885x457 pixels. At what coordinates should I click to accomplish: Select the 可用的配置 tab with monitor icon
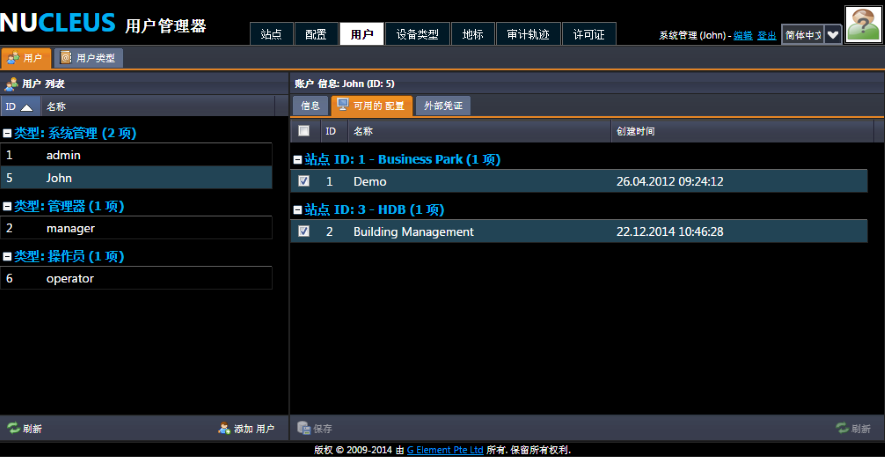point(371,105)
